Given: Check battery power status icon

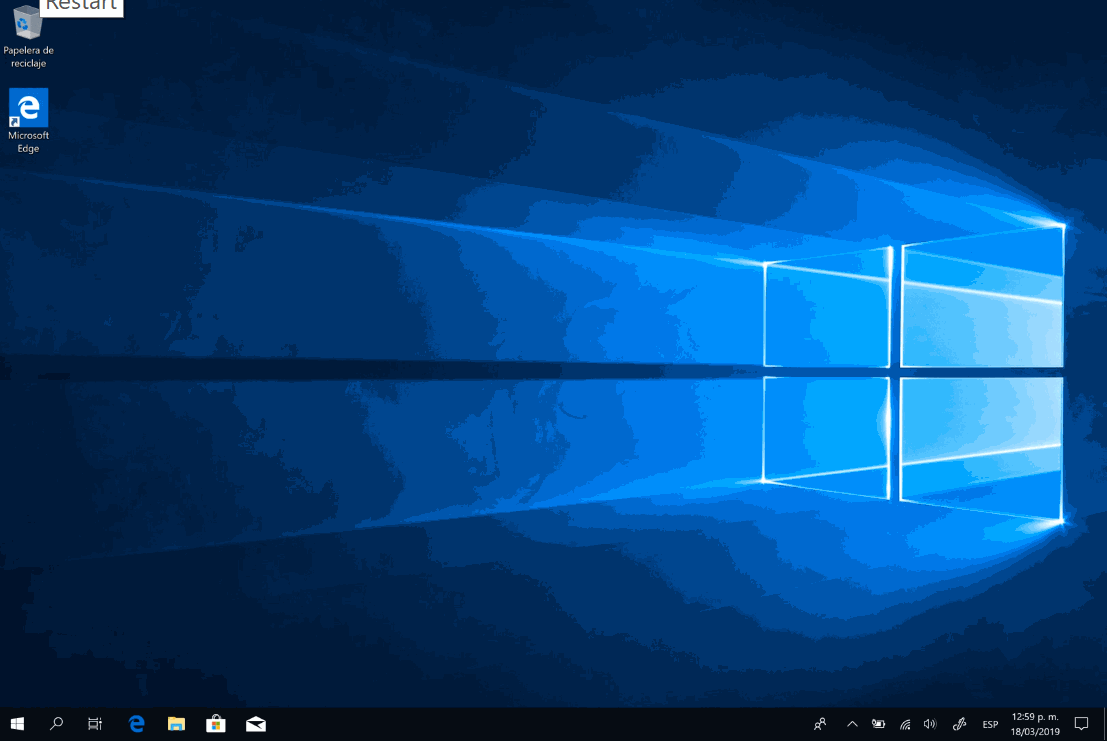Looking at the screenshot, I should 878,724.
